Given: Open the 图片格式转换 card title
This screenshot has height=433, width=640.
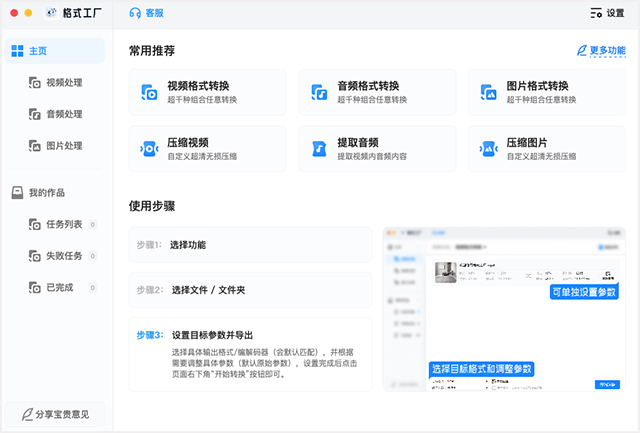Looking at the screenshot, I should point(538,86).
